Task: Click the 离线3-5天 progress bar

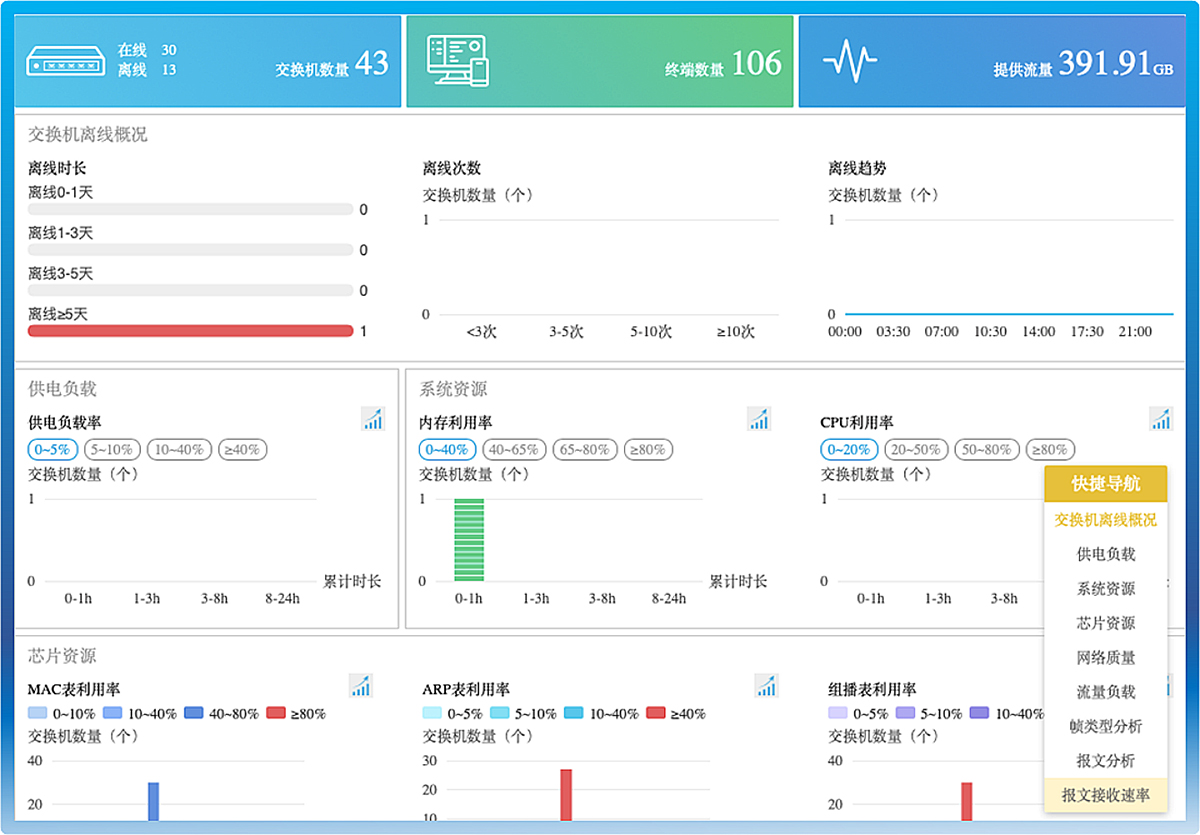Action: coord(190,291)
